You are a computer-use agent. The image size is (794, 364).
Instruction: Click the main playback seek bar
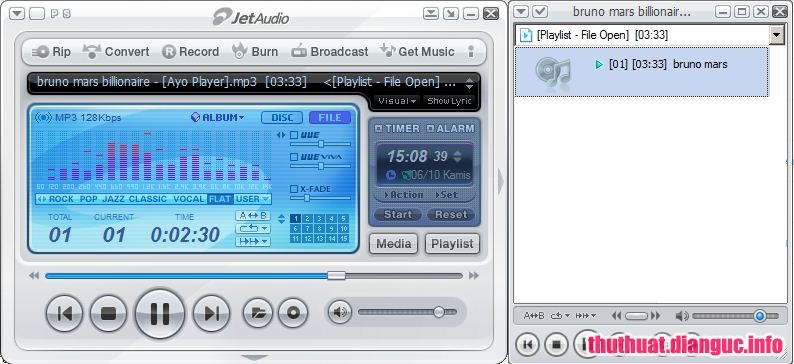click(254, 276)
